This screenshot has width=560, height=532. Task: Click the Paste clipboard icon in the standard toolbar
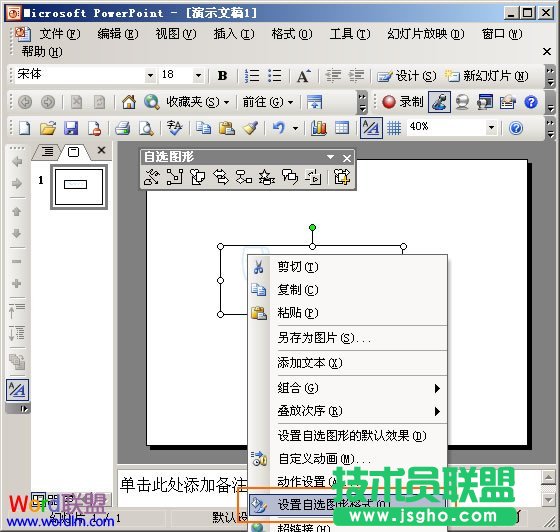(227, 128)
